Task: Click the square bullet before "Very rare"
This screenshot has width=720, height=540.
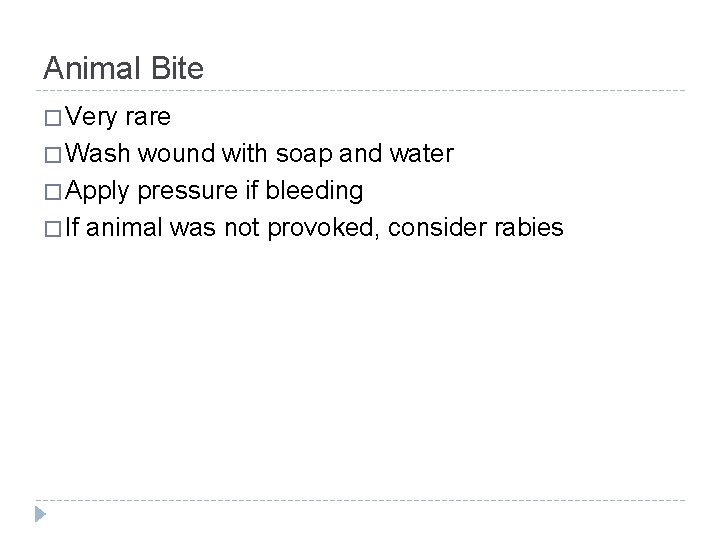Action: pos(51,118)
